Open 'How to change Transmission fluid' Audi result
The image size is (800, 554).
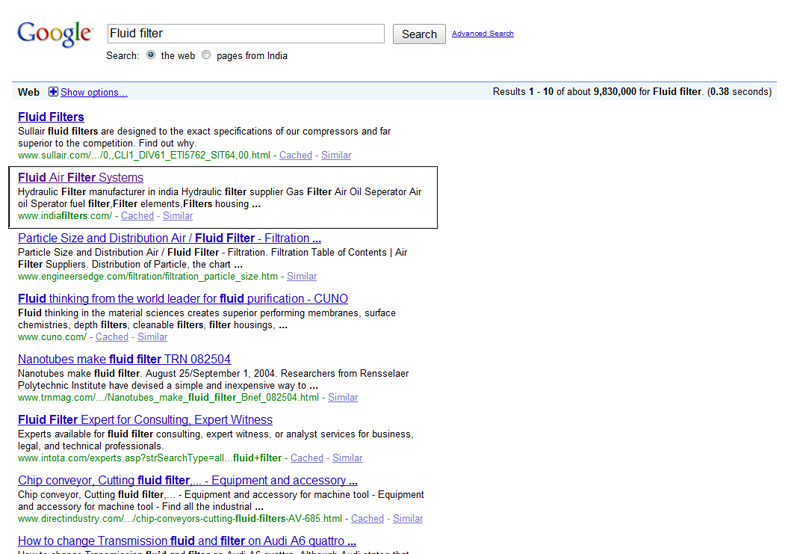[187, 541]
